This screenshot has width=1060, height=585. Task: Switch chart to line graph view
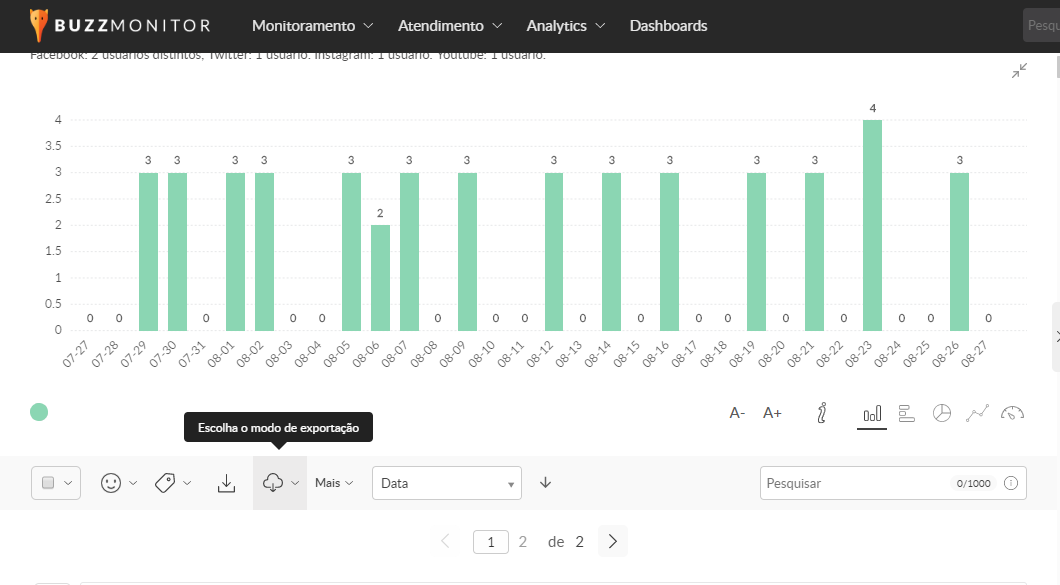point(977,413)
